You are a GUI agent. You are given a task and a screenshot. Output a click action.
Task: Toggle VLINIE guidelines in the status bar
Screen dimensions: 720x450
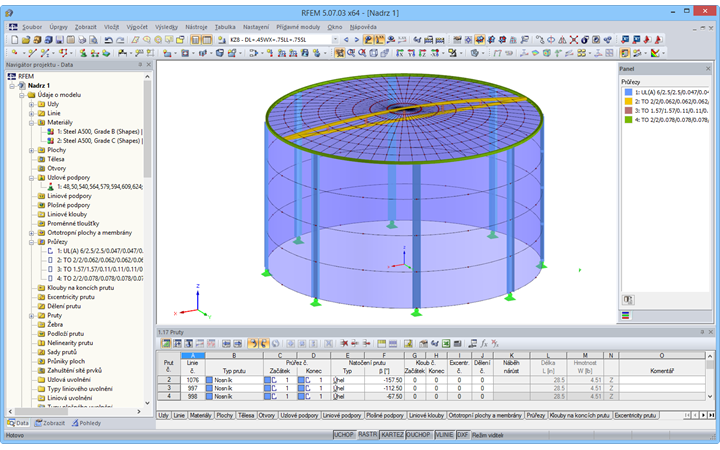pos(444,434)
